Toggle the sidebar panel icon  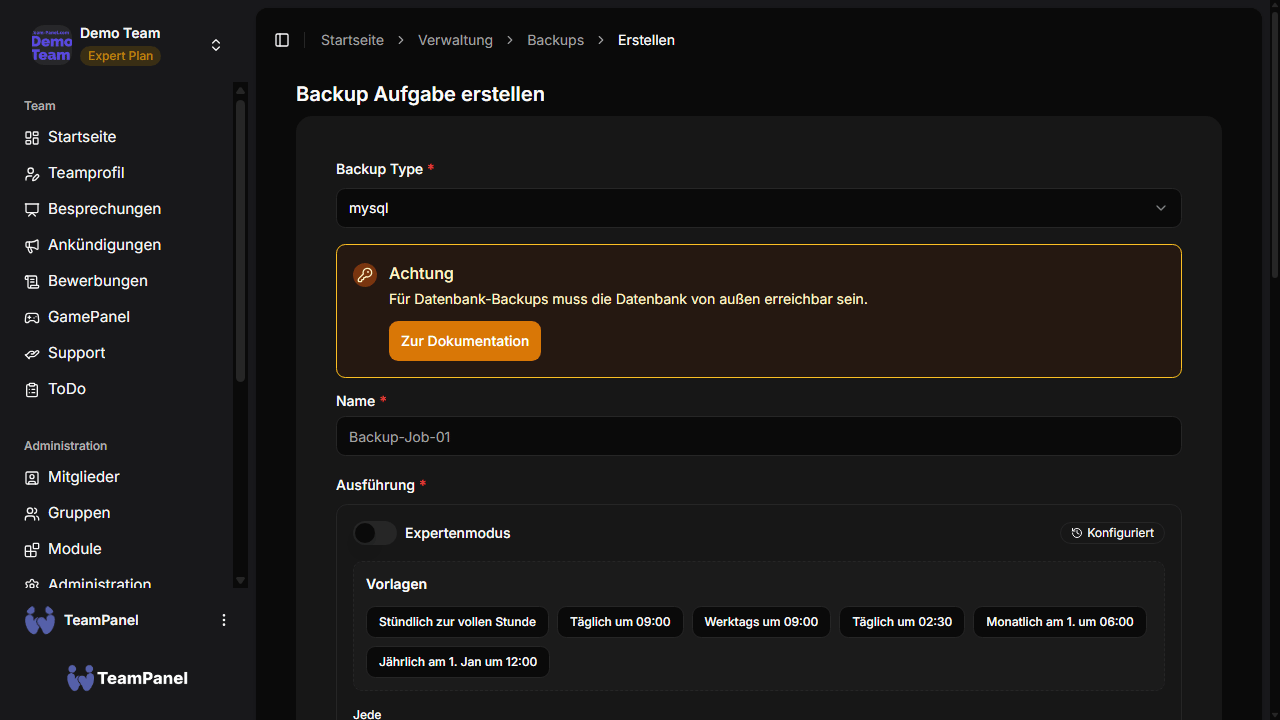(282, 40)
